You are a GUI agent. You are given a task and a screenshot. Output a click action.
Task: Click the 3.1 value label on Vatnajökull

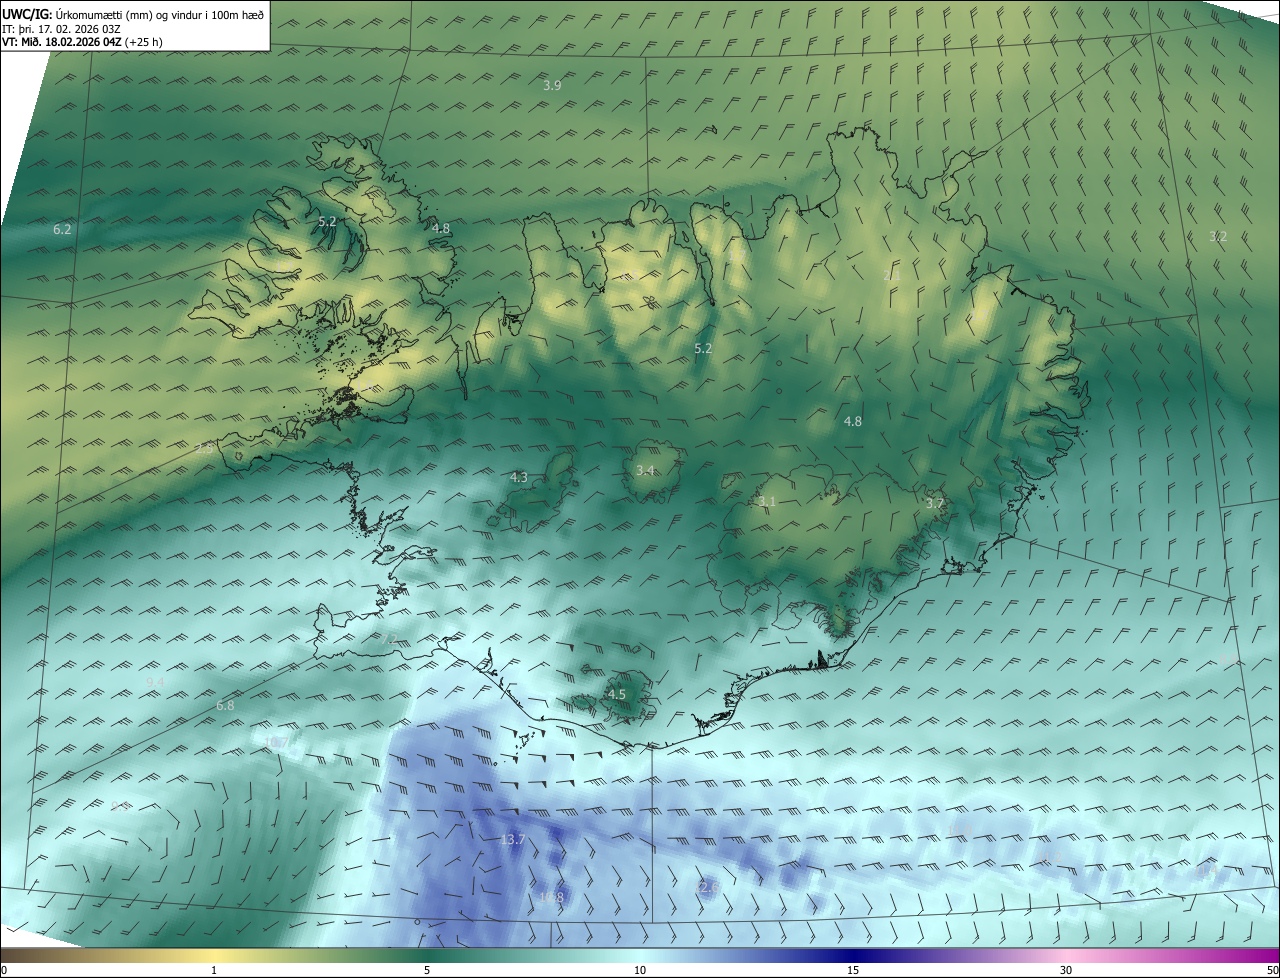coord(767,502)
